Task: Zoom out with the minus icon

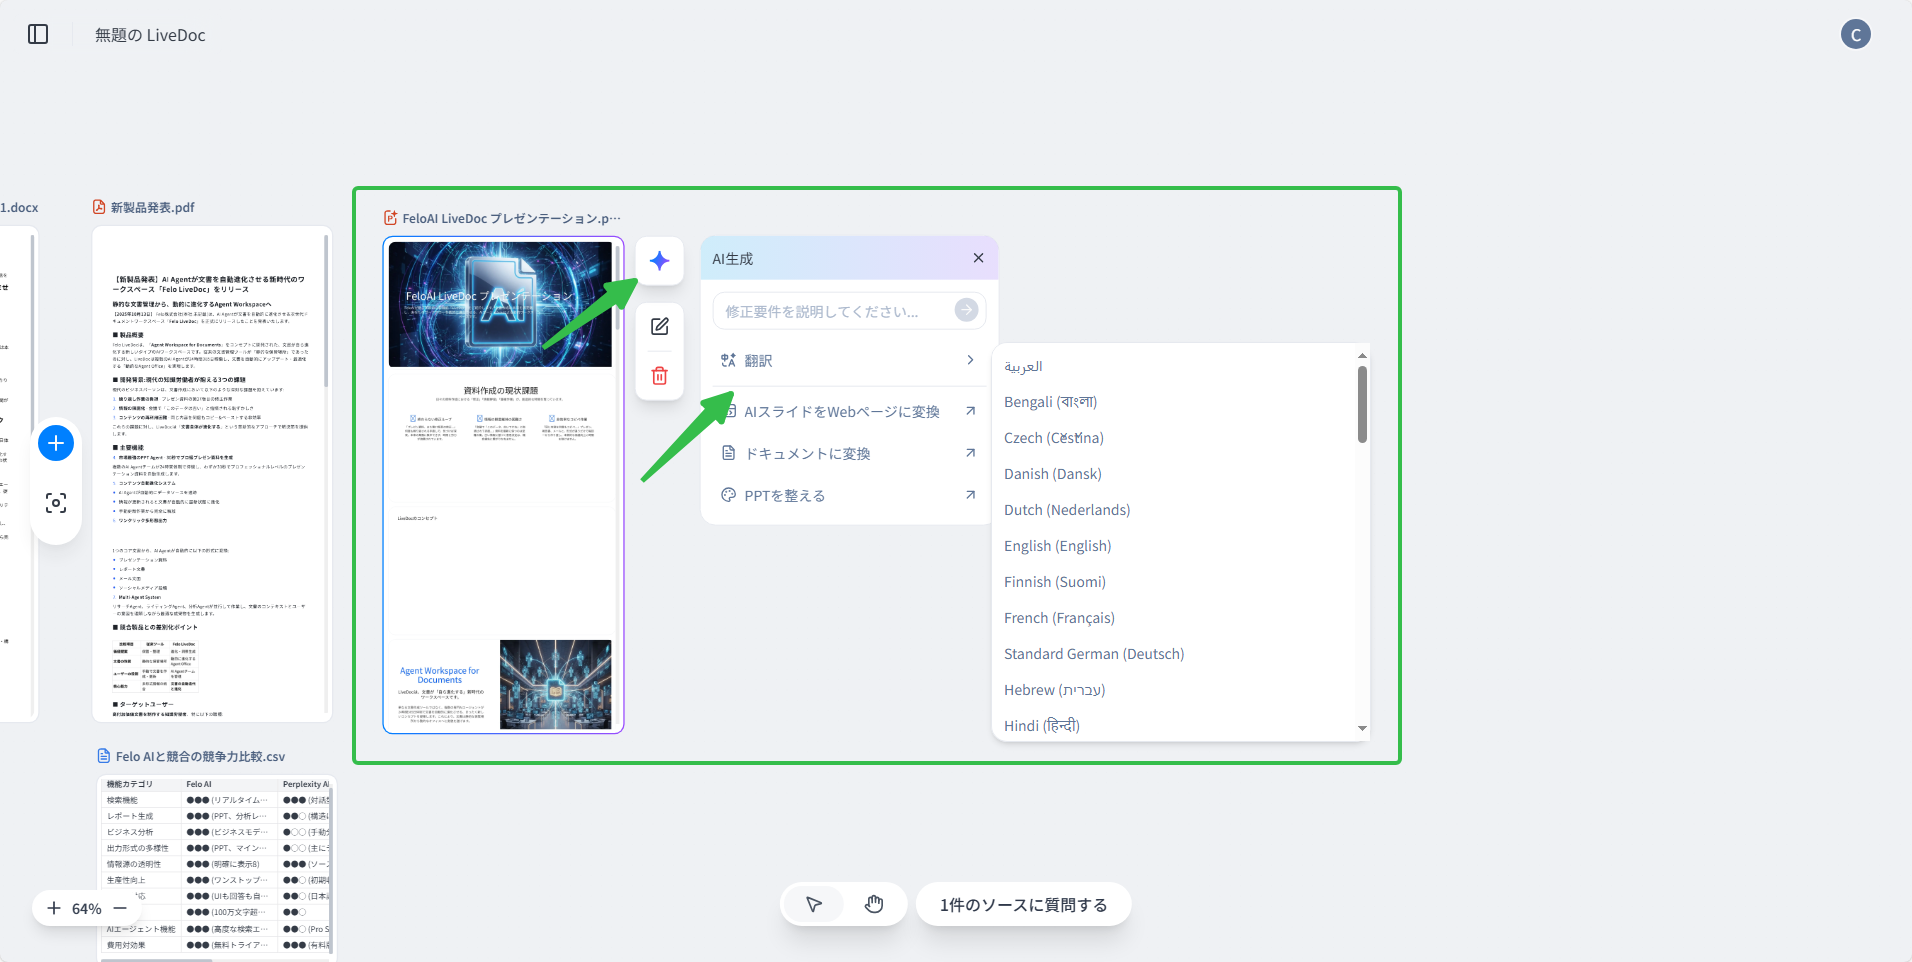Action: pyautogui.click(x=120, y=908)
